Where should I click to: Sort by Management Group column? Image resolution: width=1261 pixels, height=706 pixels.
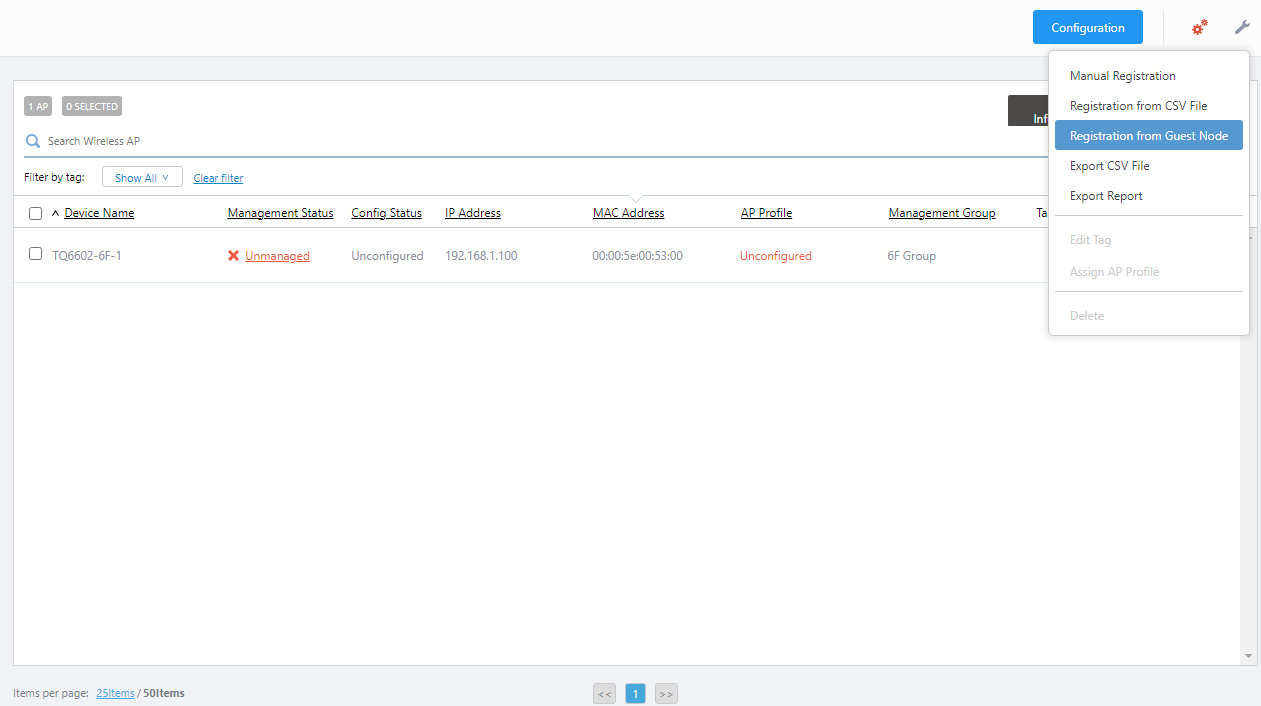coord(942,213)
